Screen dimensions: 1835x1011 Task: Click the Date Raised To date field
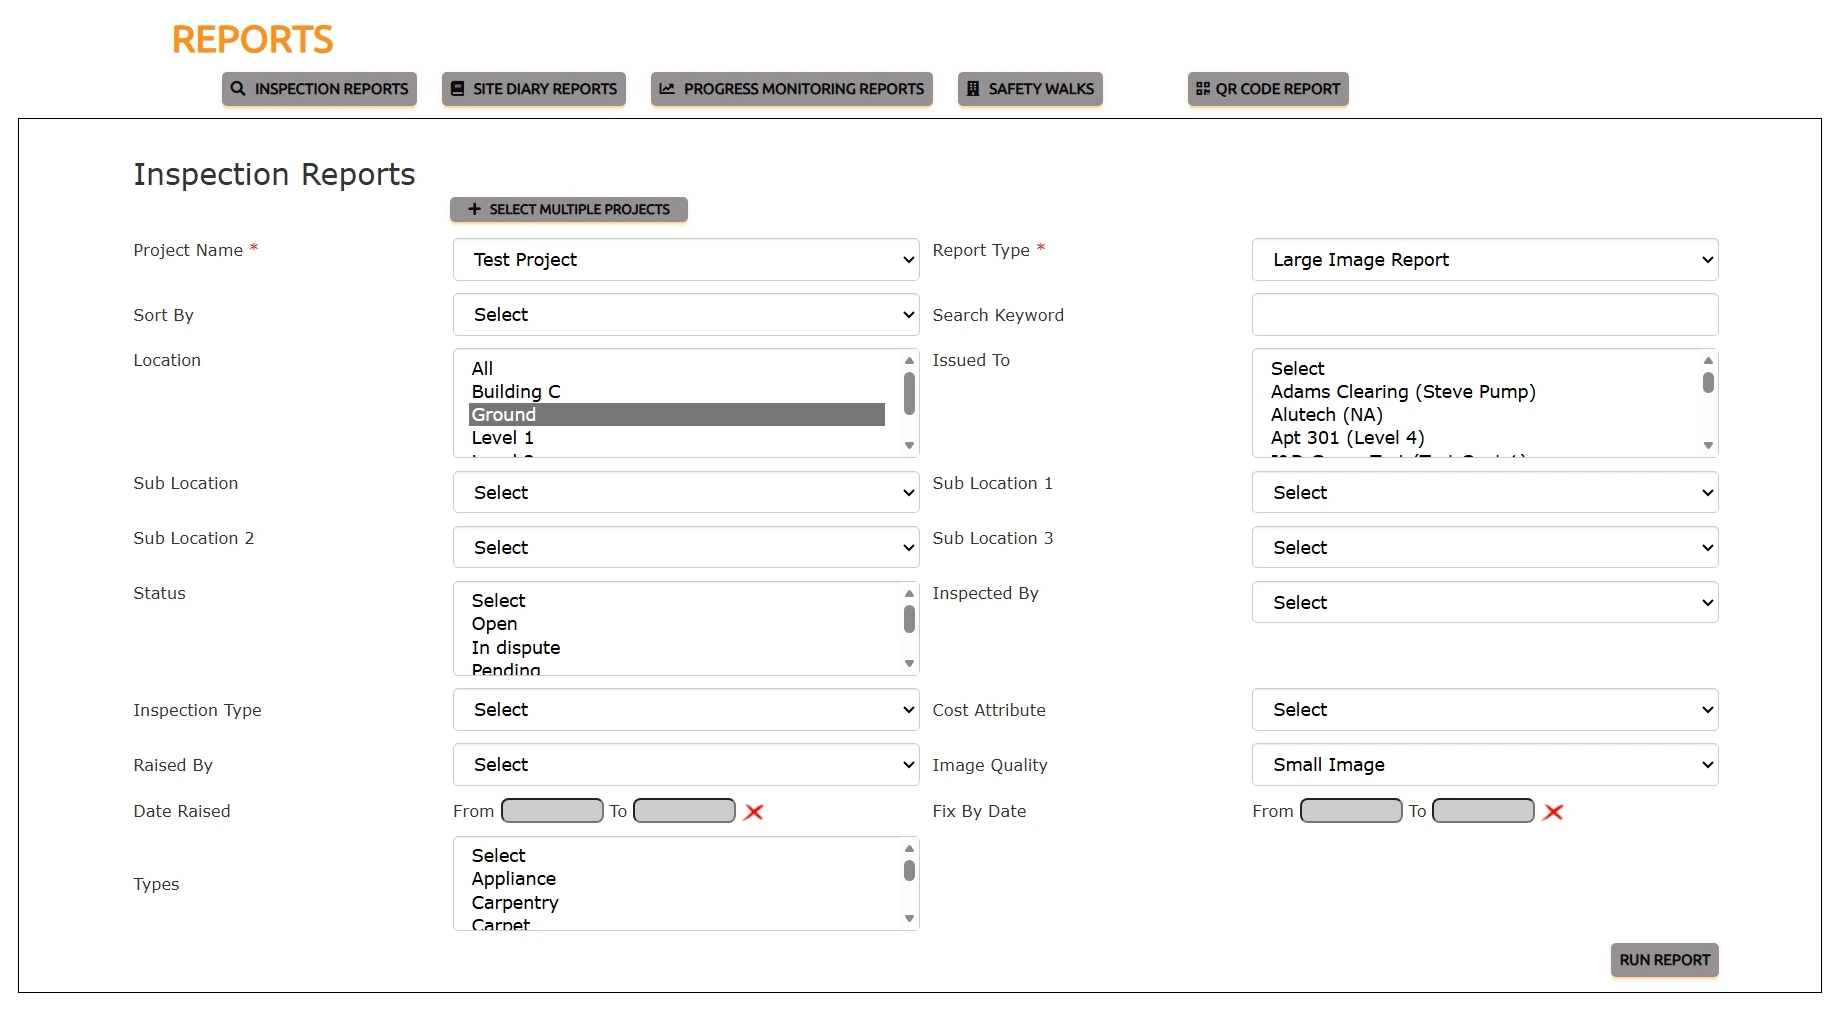[685, 811]
